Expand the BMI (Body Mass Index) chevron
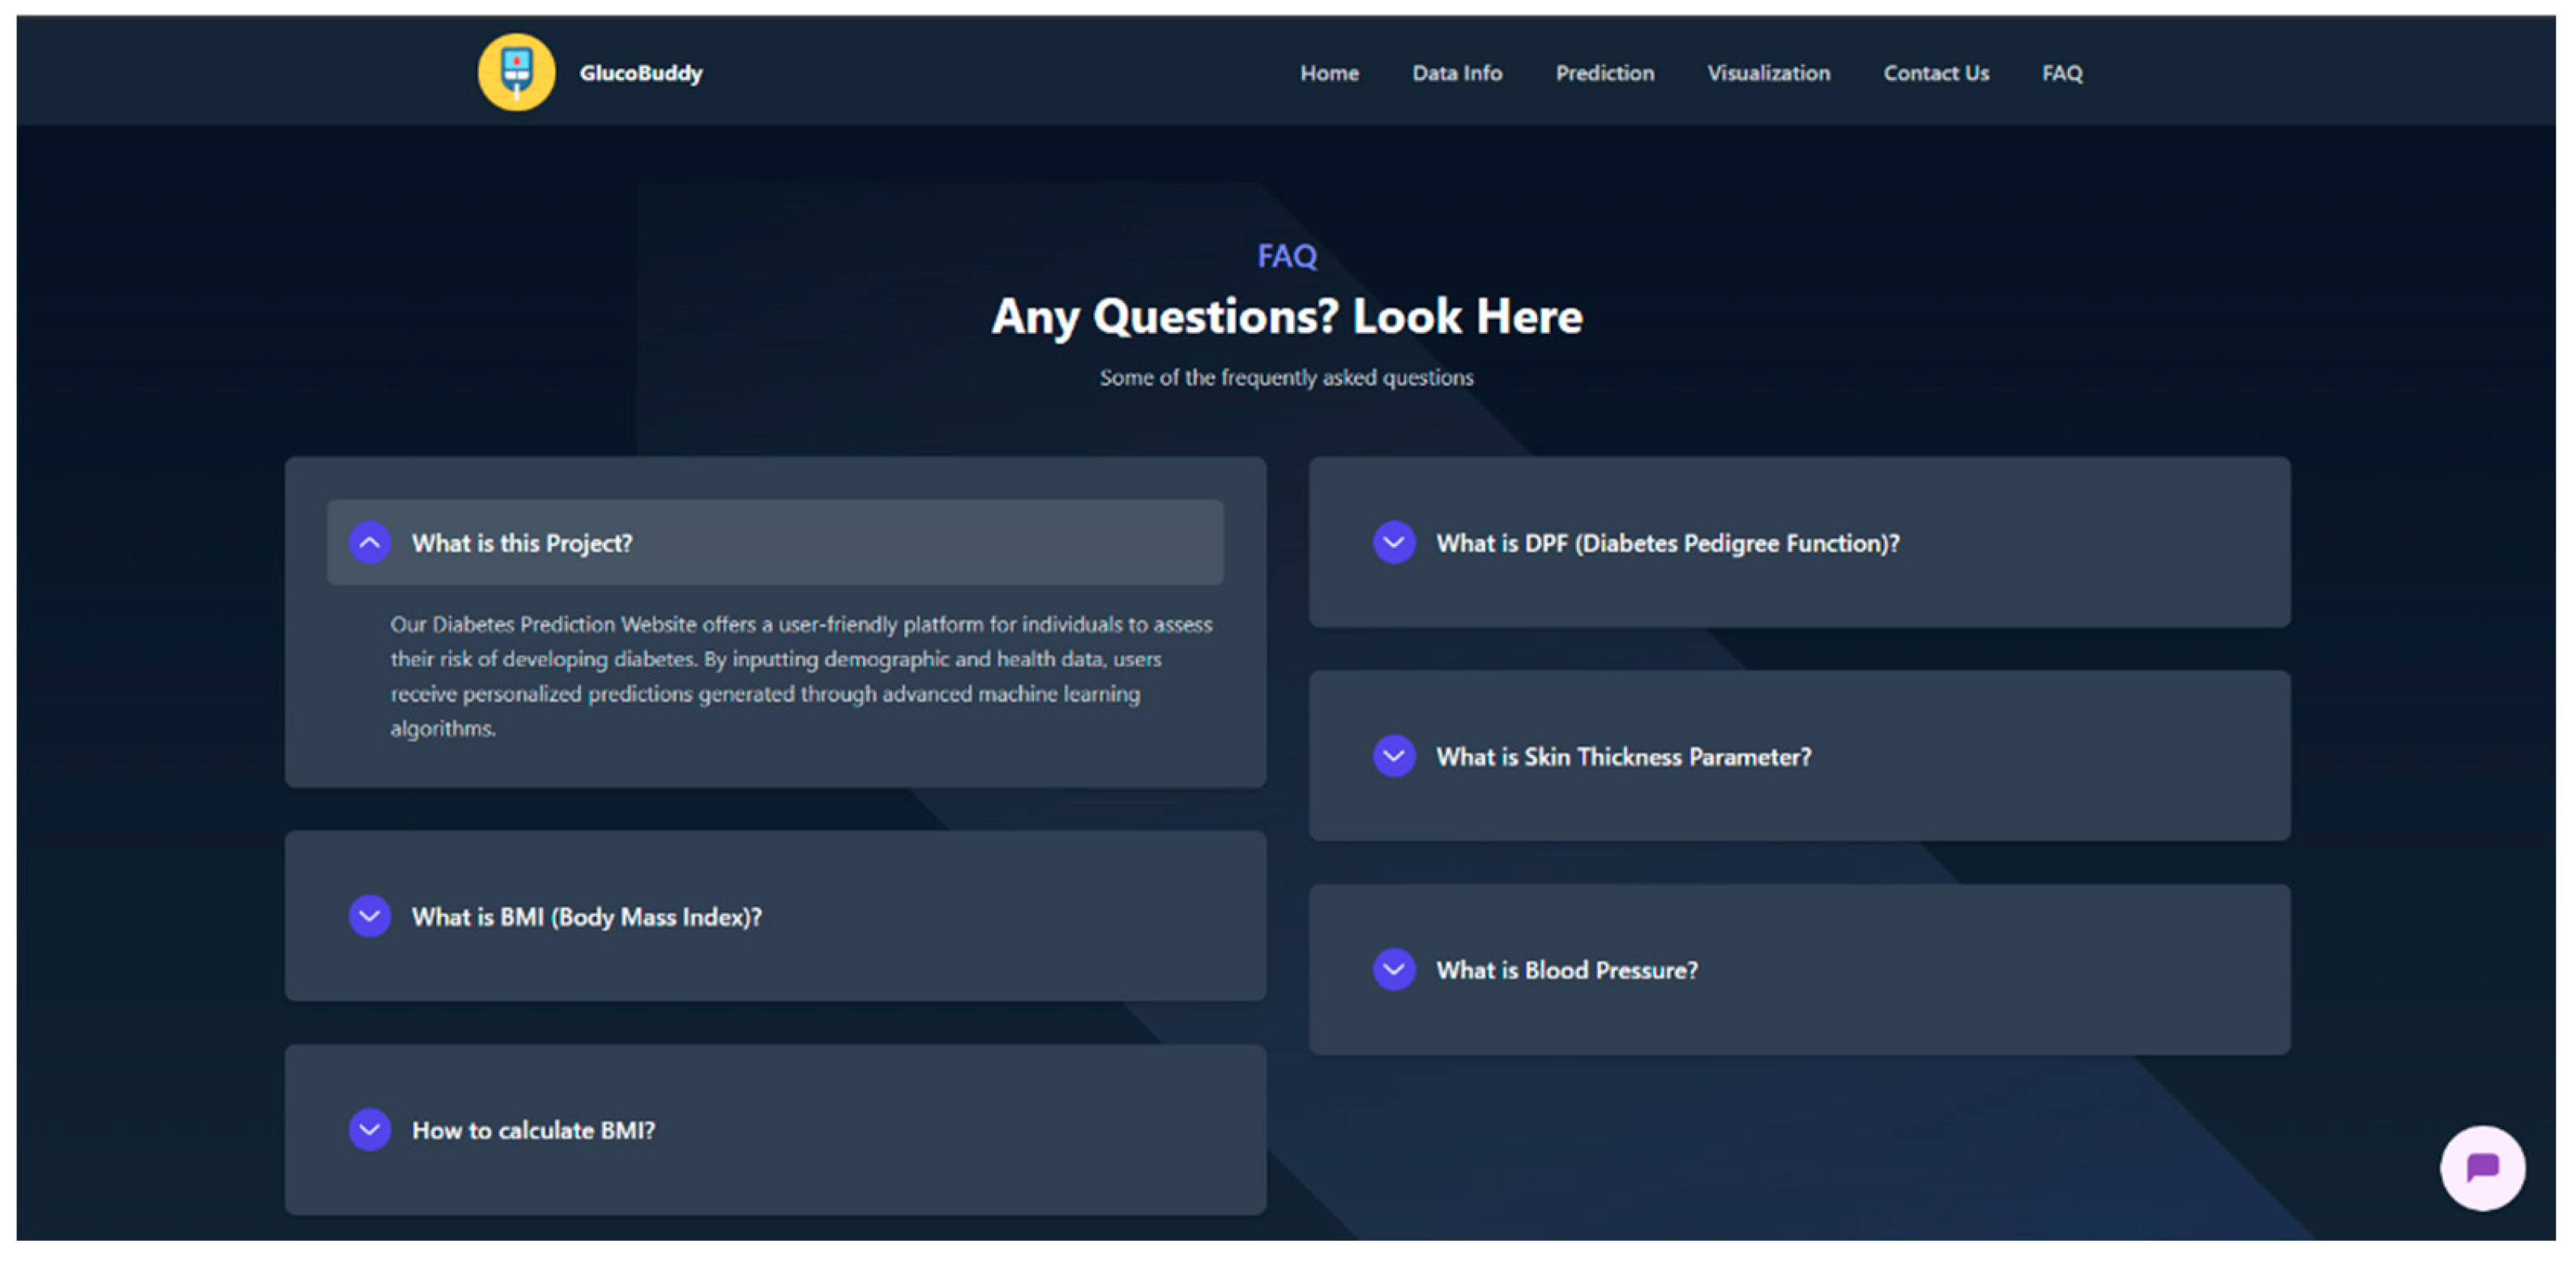The width and height of the screenshot is (2576, 1262). [x=370, y=915]
